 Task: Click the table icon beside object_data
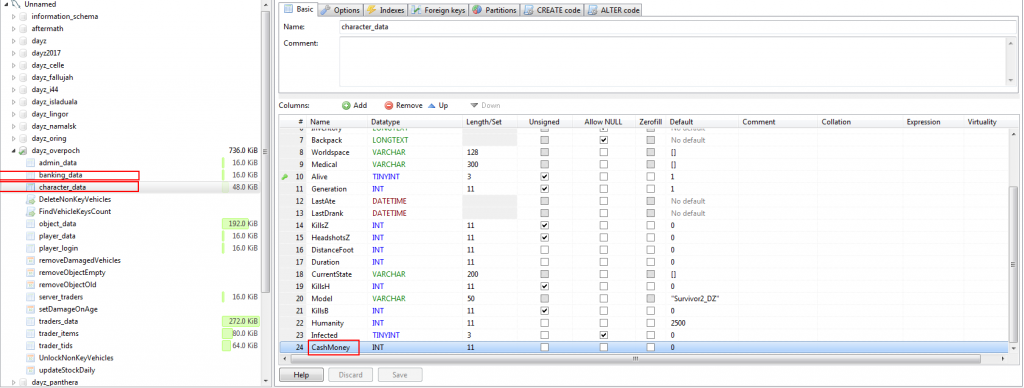click(30, 223)
